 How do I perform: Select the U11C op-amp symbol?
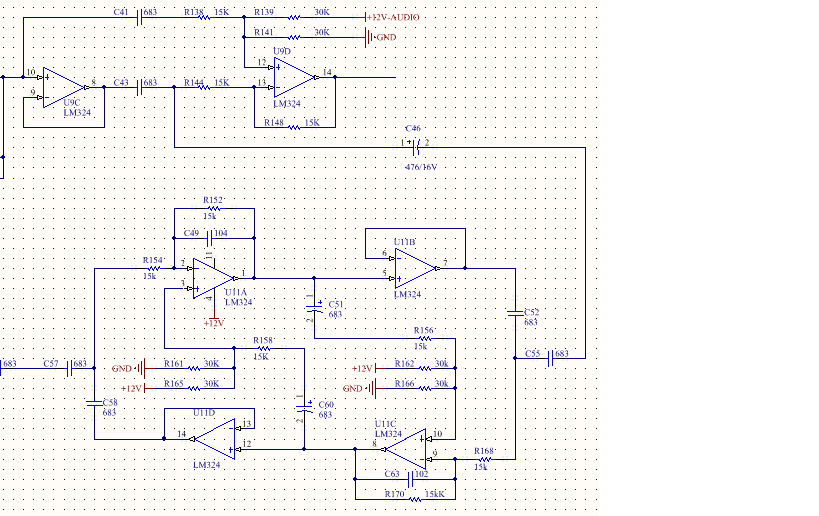[x=406, y=449]
